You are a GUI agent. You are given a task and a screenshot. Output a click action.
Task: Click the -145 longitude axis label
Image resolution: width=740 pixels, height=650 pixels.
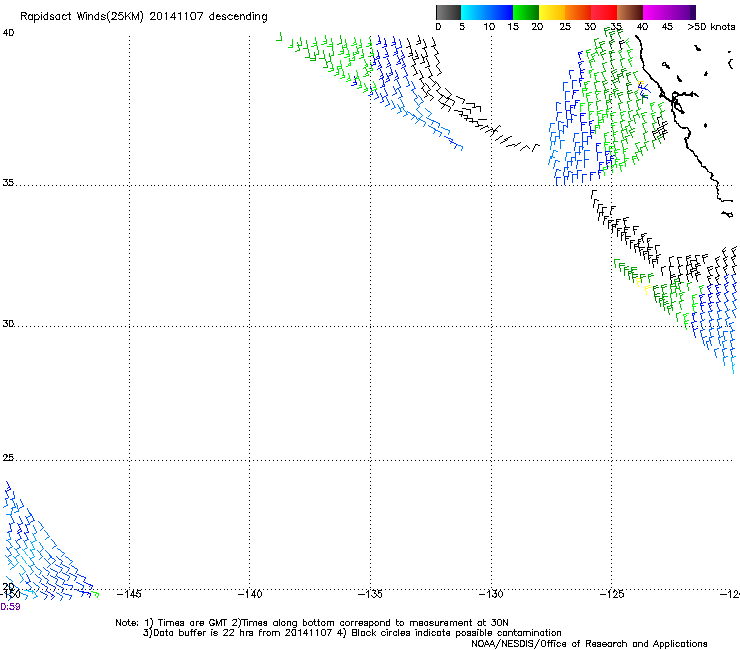coord(129,594)
